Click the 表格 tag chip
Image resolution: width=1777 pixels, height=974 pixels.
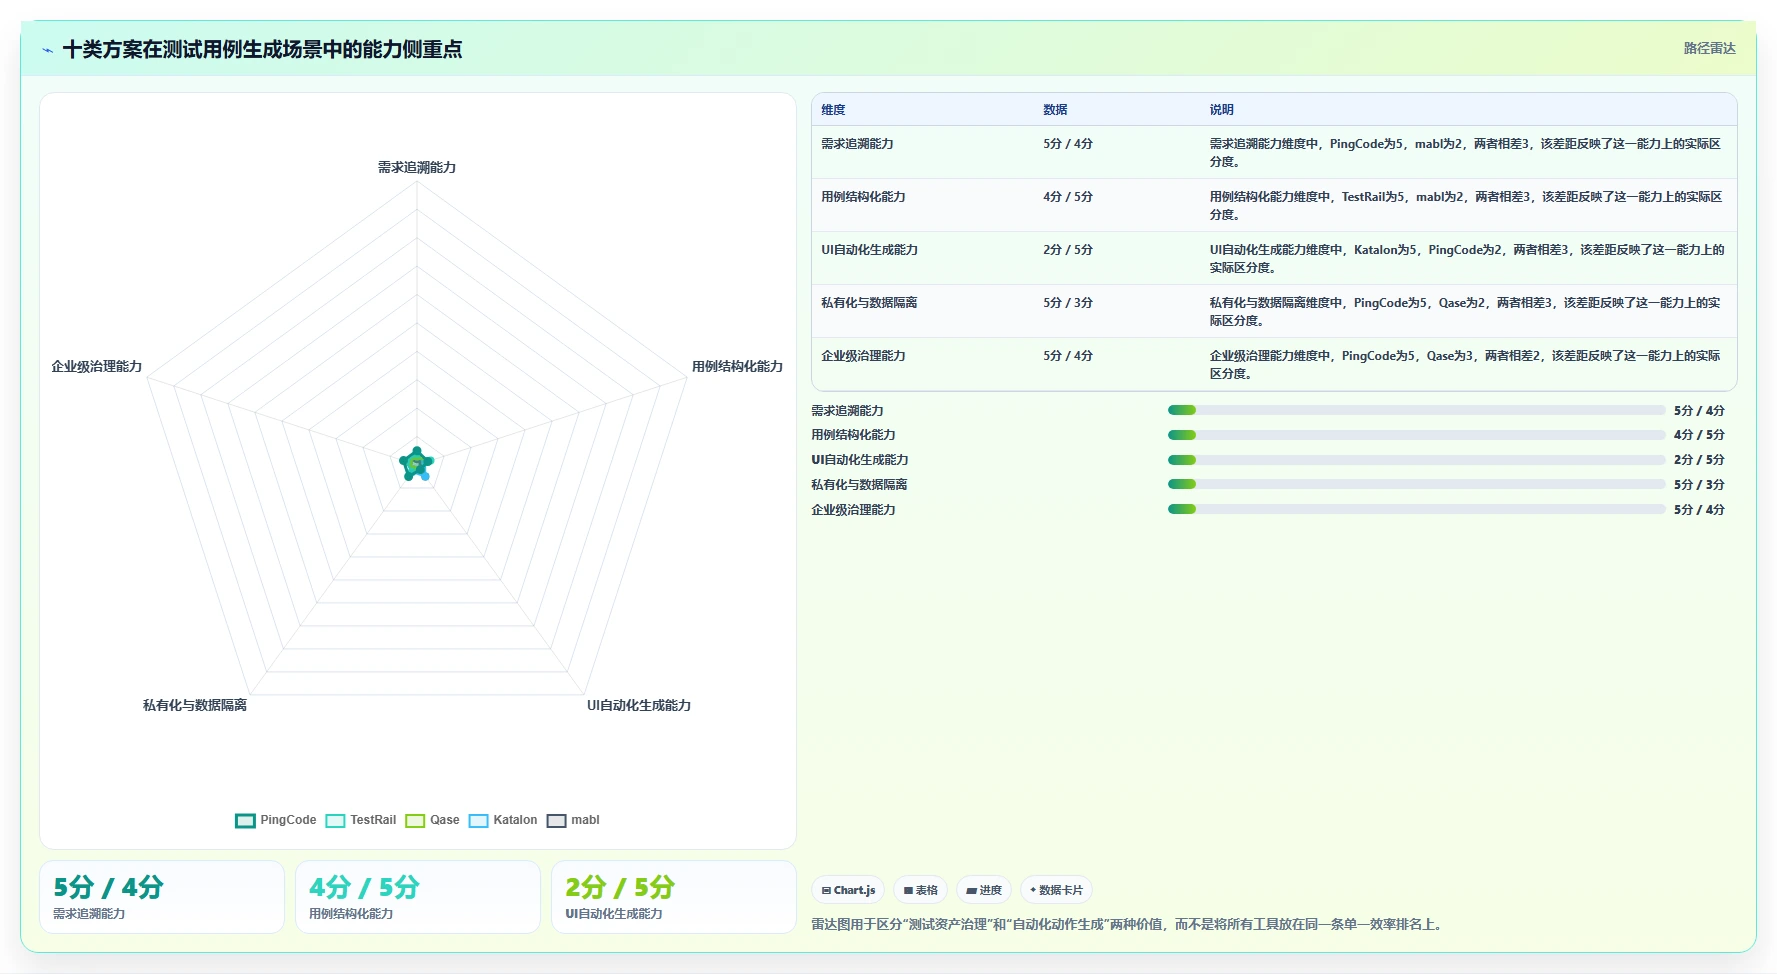tap(920, 890)
